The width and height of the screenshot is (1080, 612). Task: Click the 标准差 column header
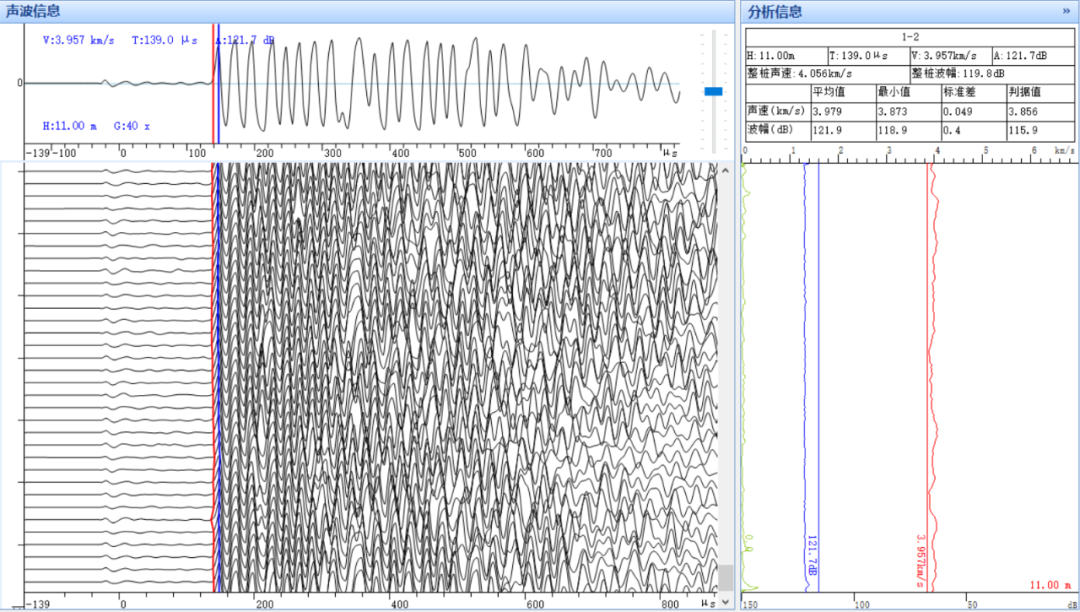975,92
